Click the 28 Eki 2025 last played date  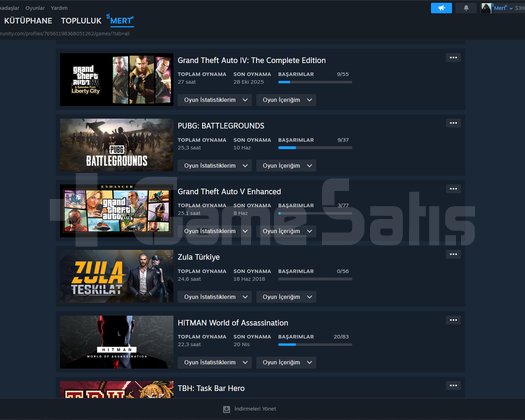[x=249, y=82]
